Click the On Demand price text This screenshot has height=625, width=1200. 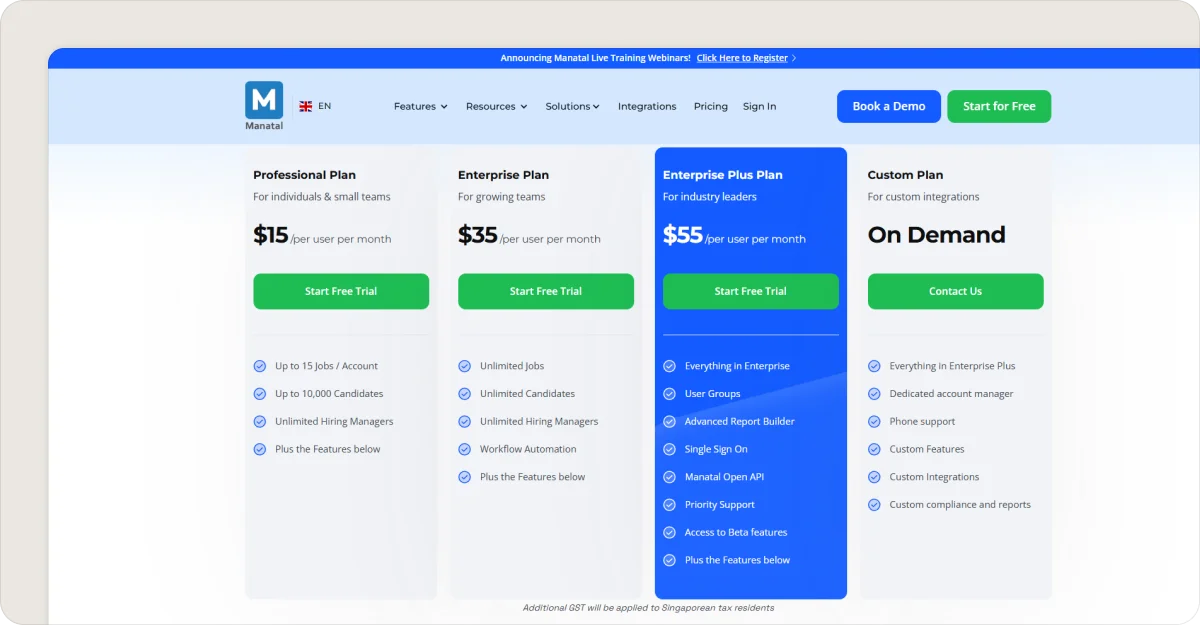pyautogui.click(x=937, y=235)
